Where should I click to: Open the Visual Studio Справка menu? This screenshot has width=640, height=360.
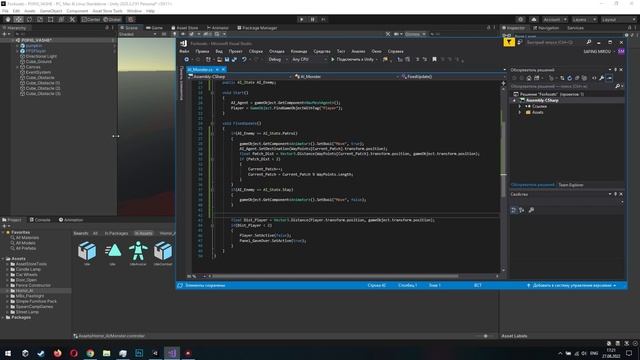[395, 51]
